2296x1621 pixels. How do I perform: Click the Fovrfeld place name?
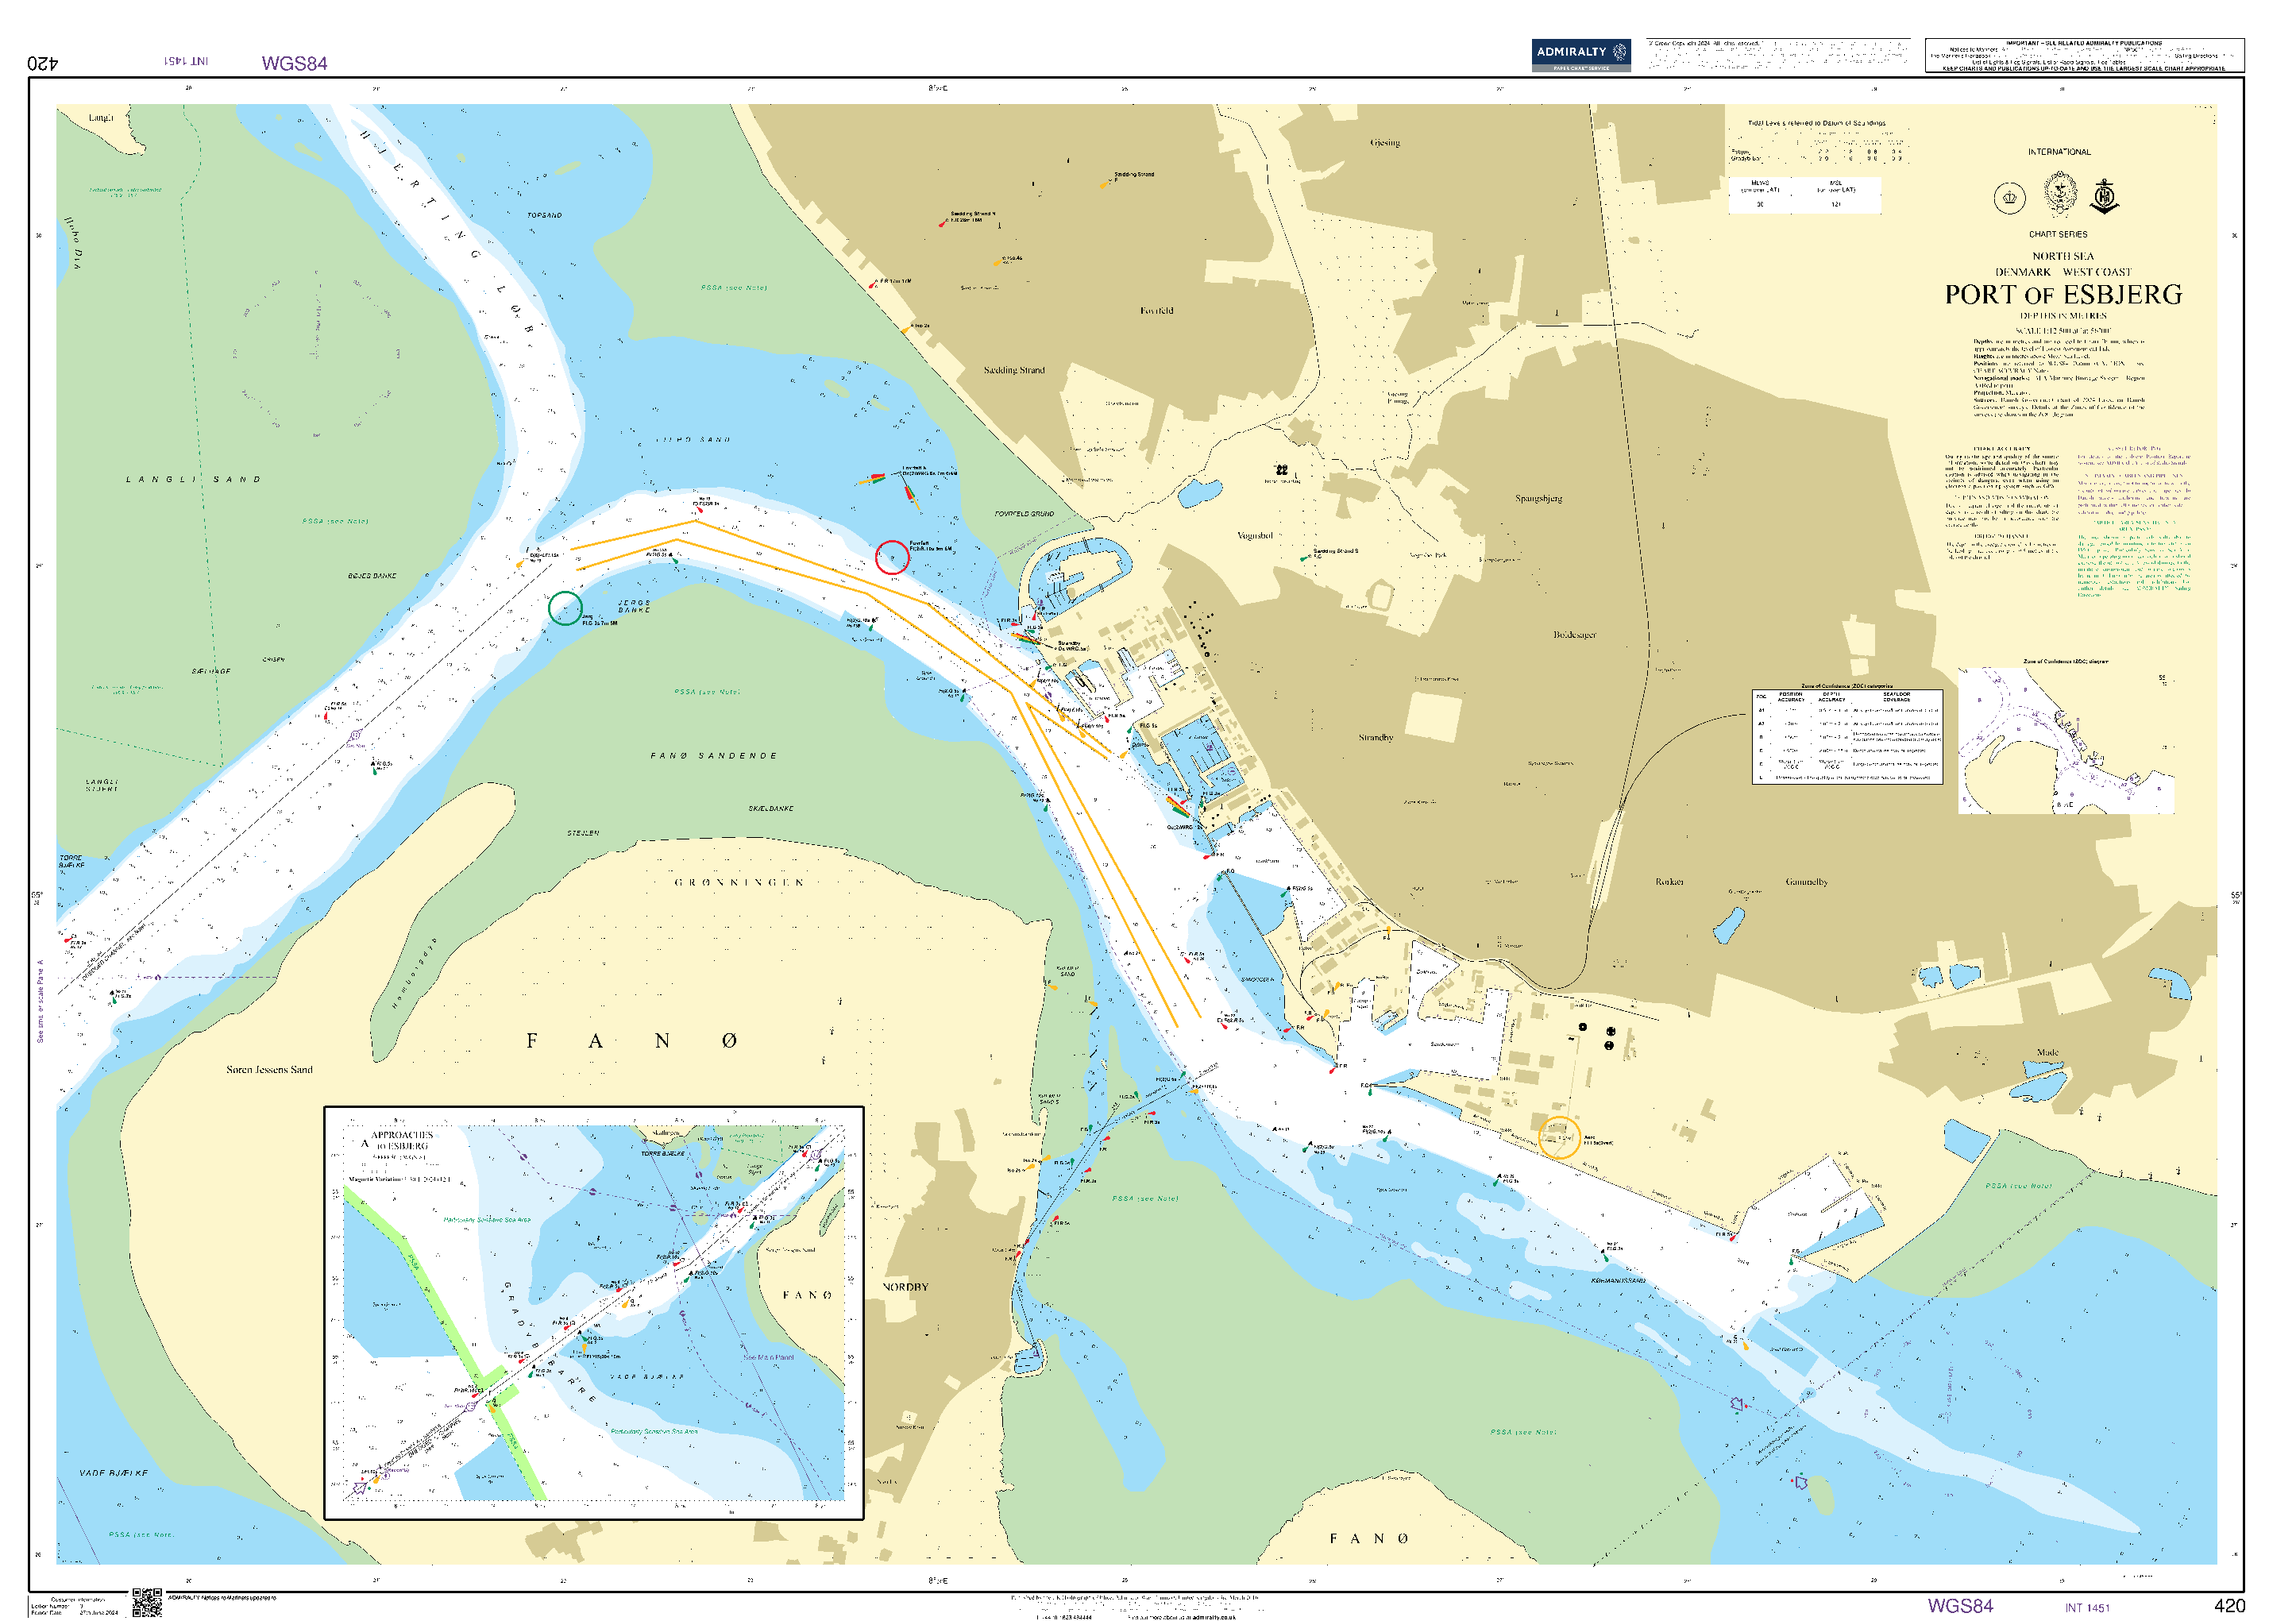tap(1156, 311)
